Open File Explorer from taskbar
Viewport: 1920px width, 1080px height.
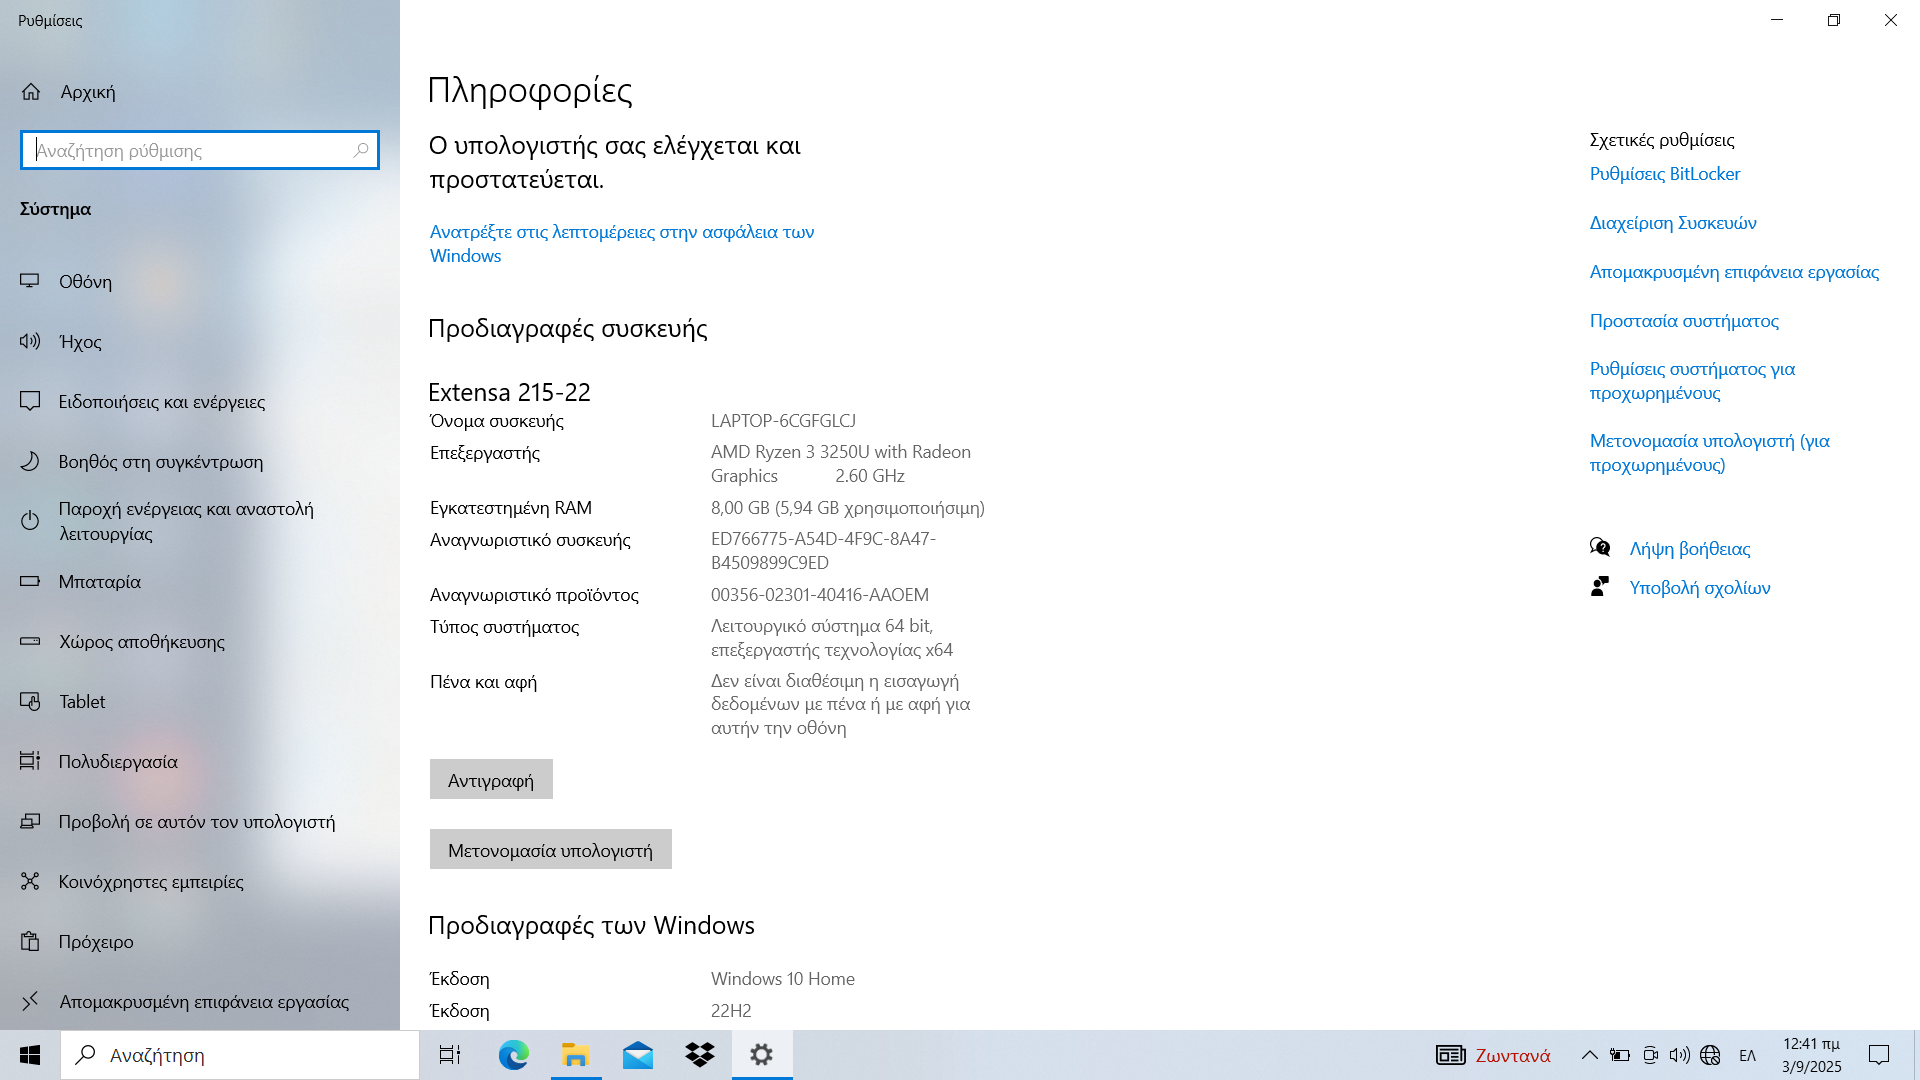tap(575, 1055)
